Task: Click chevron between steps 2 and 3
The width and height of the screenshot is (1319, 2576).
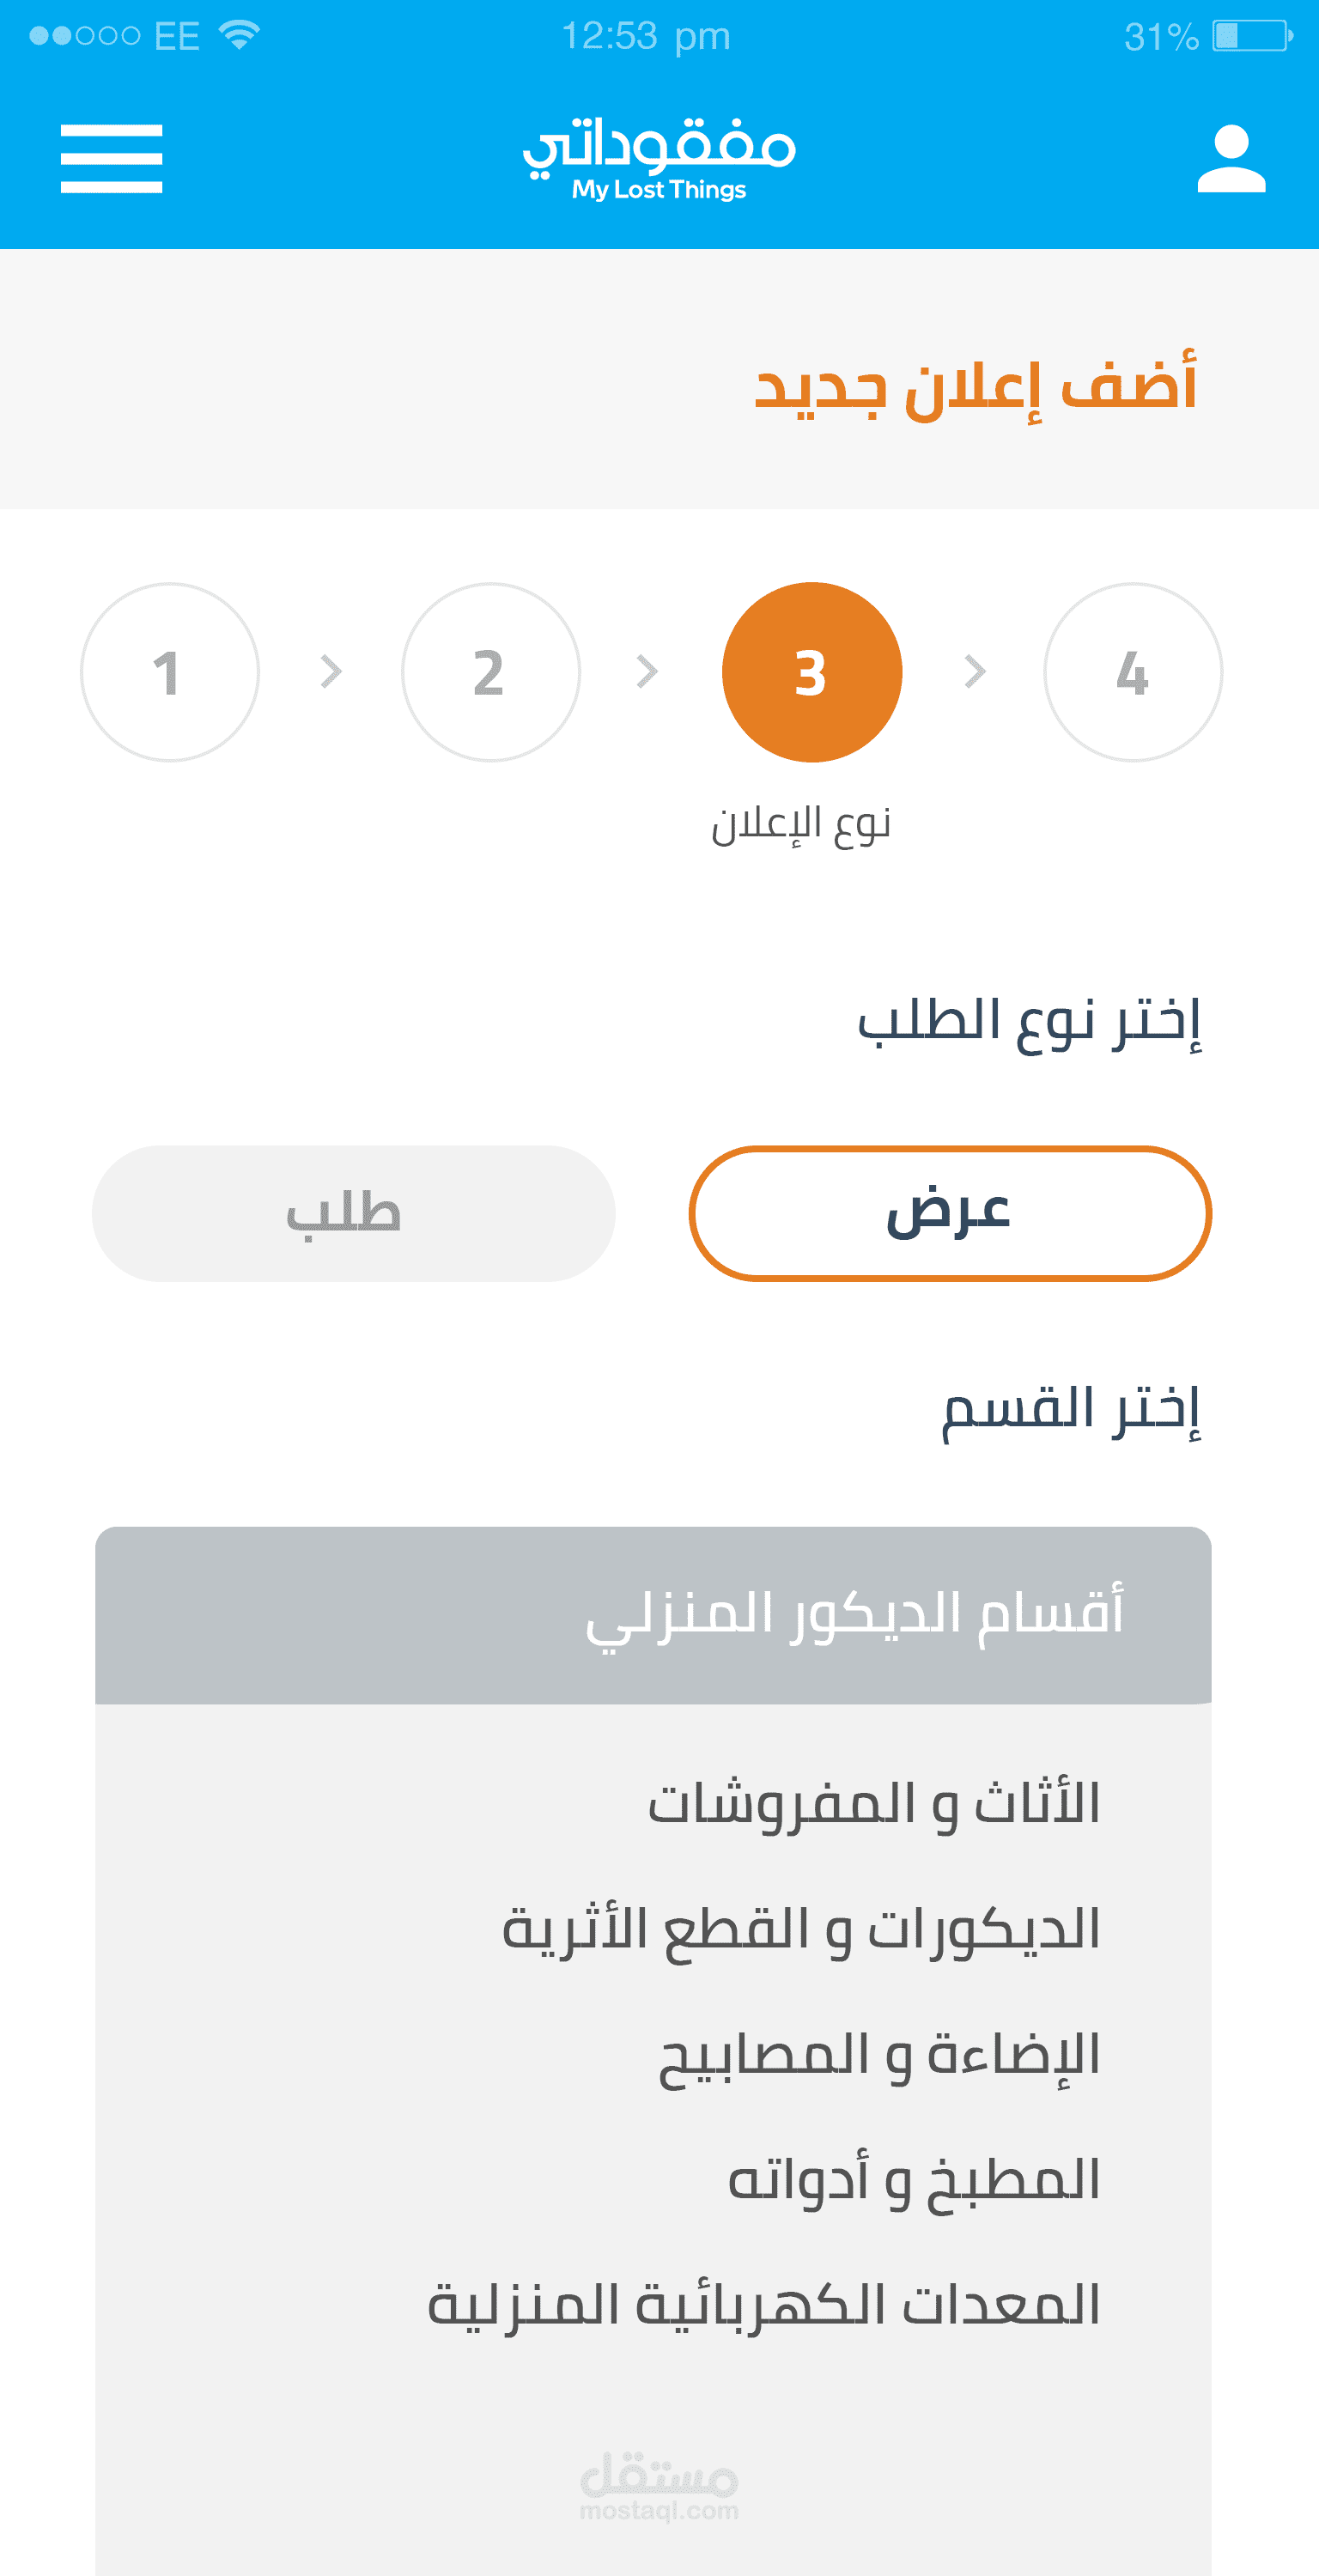Action: [648, 671]
